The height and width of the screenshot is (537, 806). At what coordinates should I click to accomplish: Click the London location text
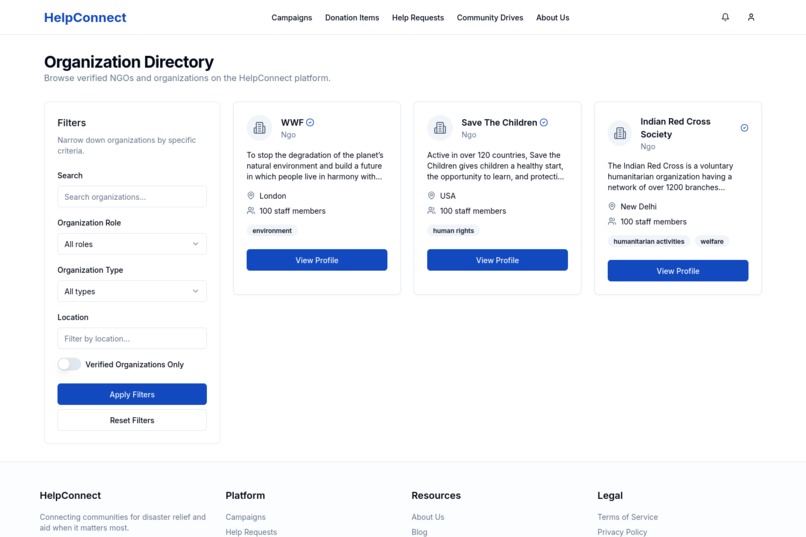coord(272,196)
